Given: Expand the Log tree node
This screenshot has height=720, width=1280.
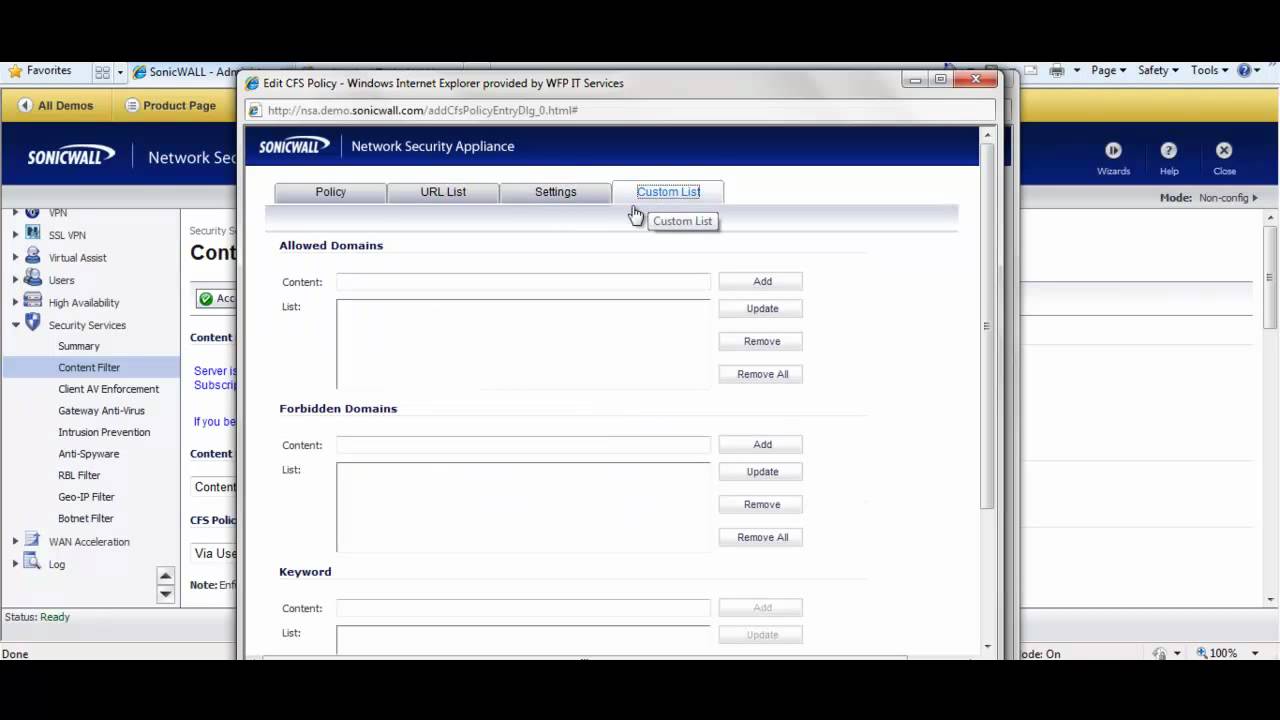Looking at the screenshot, I should 15,564.
